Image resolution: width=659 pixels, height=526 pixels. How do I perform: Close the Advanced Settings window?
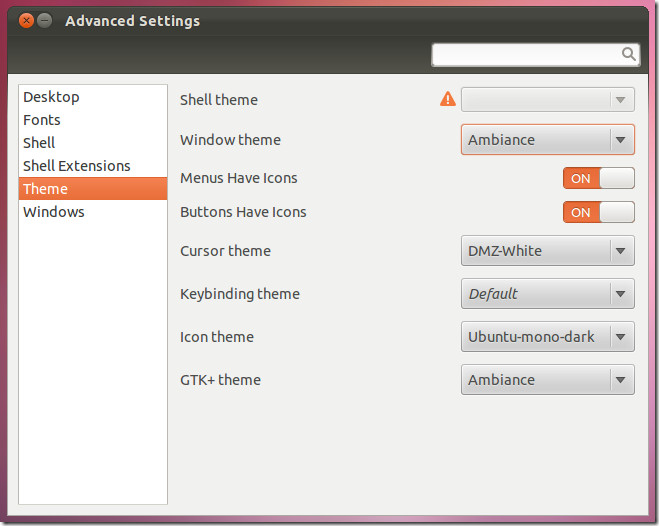26,20
